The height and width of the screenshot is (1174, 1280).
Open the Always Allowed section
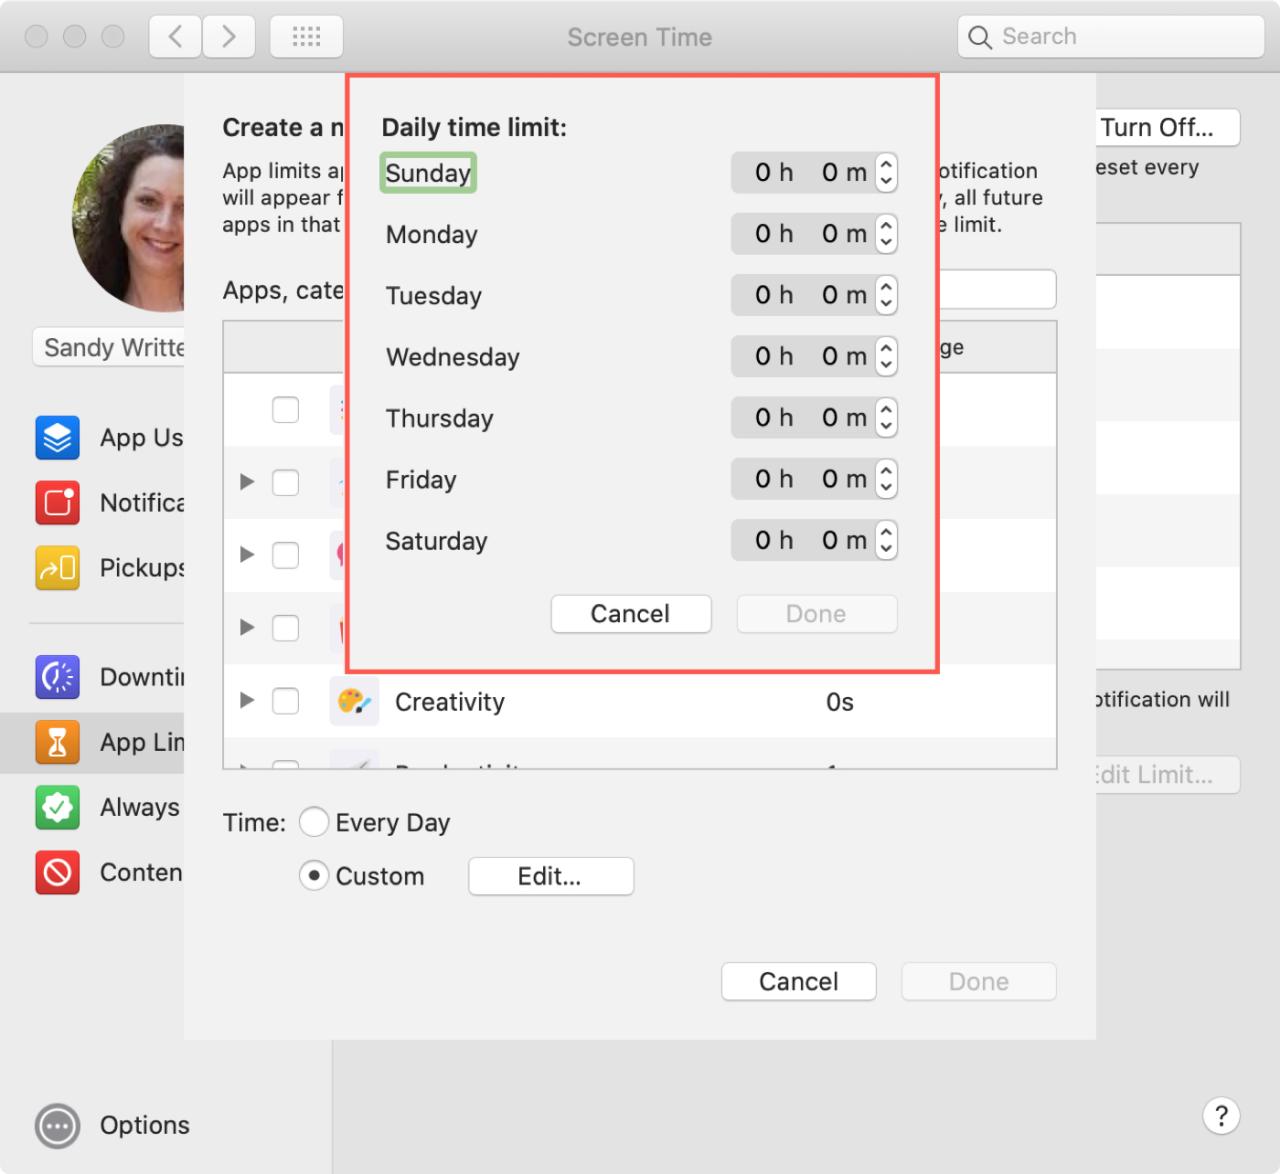click(x=57, y=807)
